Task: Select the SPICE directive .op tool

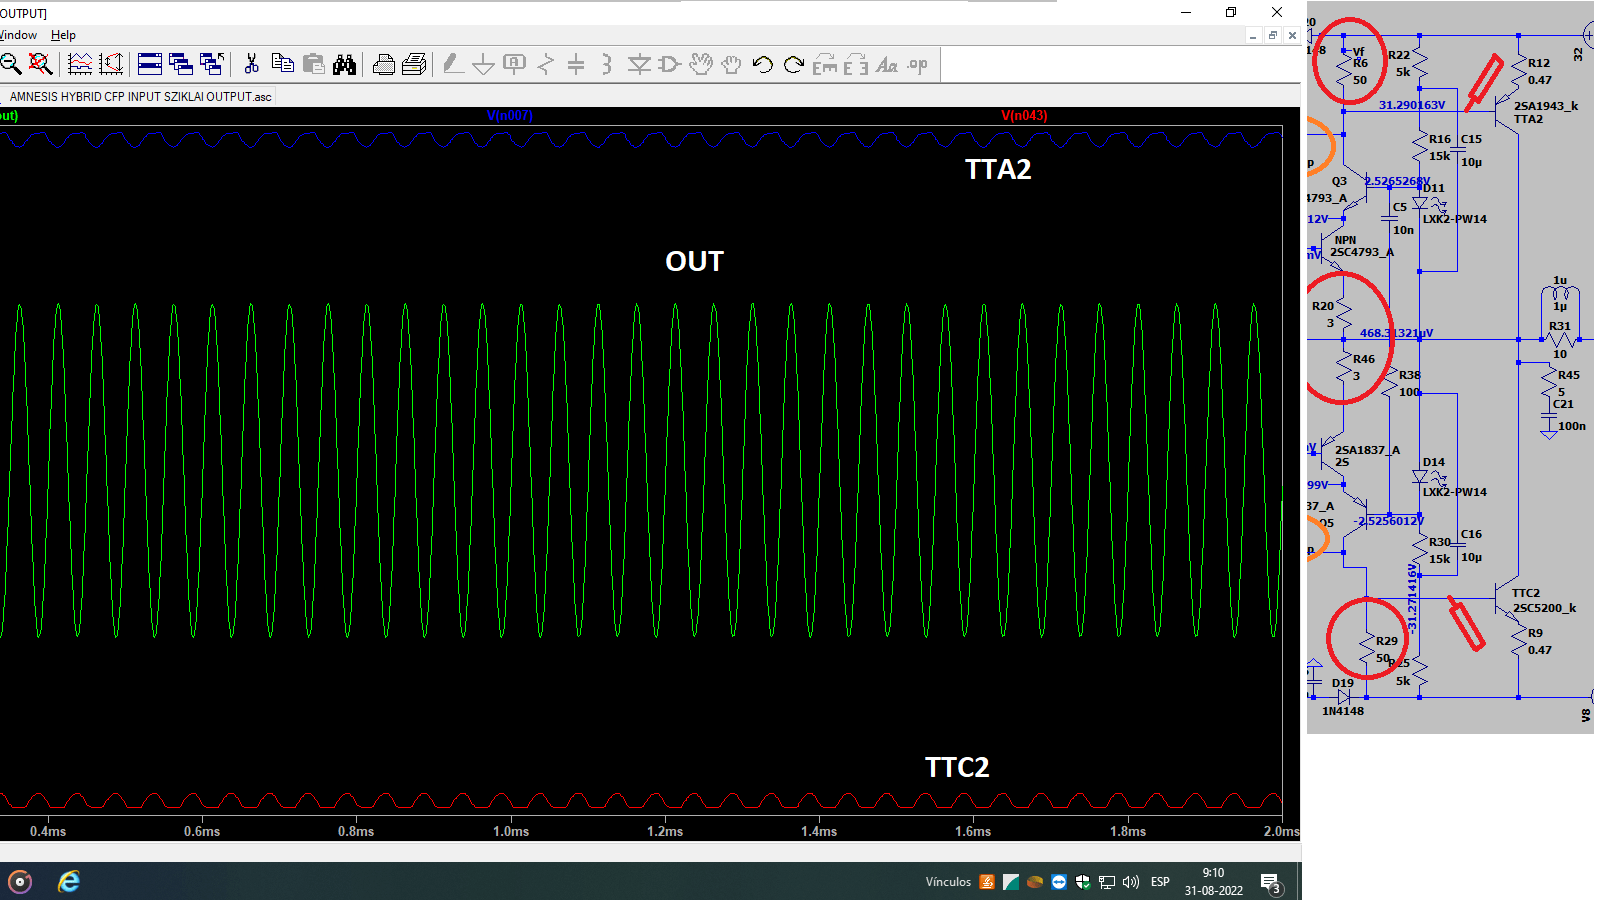Action: coord(918,65)
